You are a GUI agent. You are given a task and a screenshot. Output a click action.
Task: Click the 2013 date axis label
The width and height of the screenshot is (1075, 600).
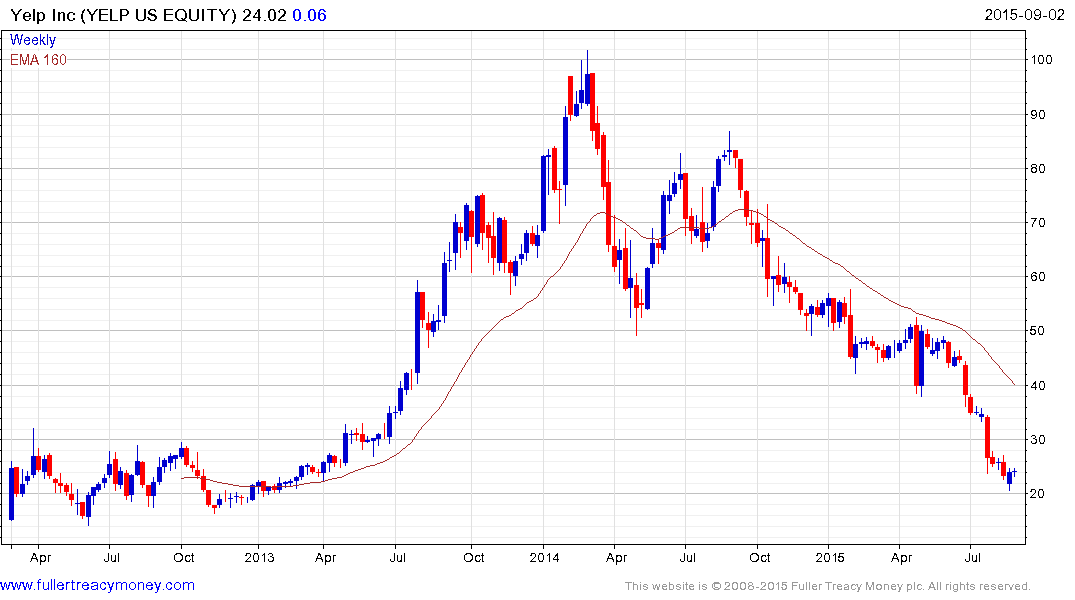[x=259, y=557]
